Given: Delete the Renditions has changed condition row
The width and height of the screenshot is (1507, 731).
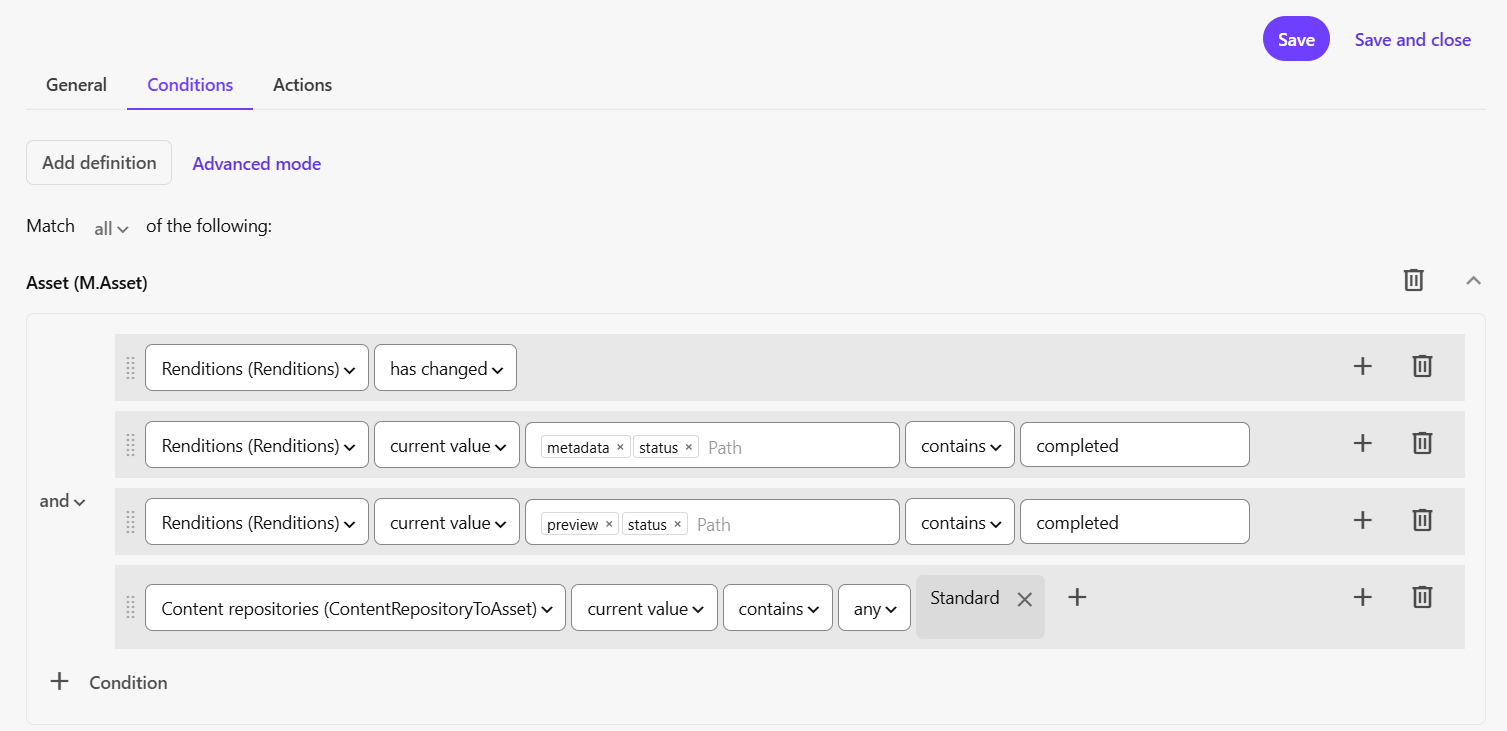Looking at the screenshot, I should [1422, 366].
